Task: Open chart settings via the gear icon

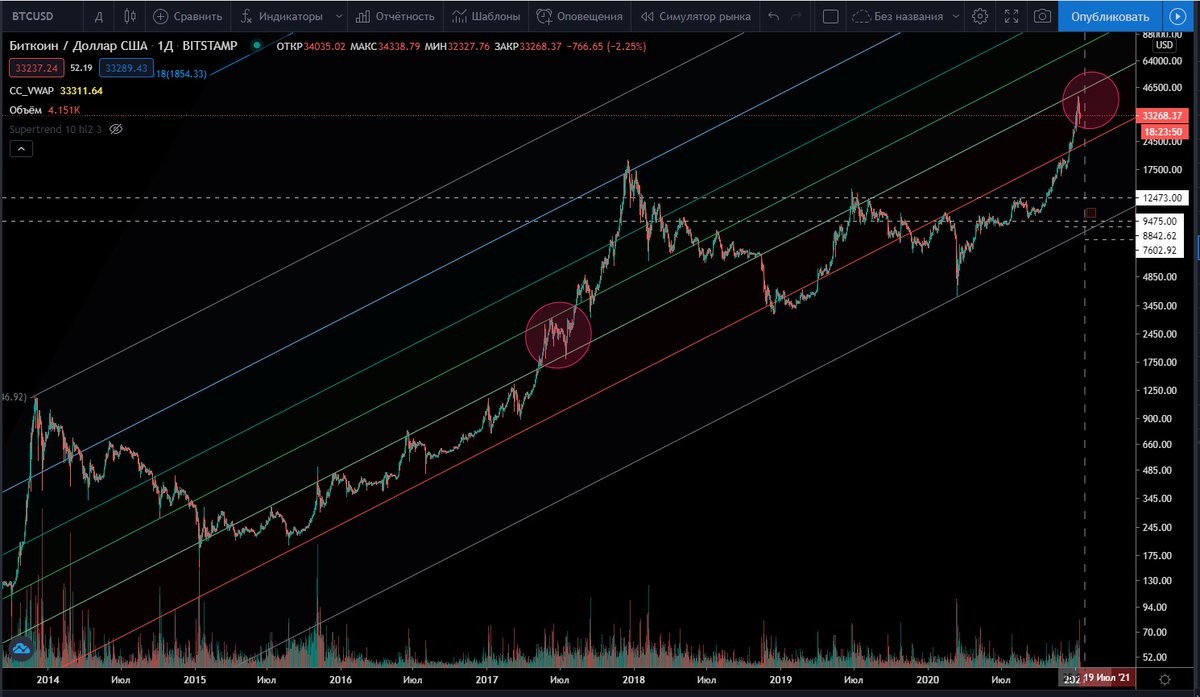Action: pyautogui.click(x=979, y=16)
